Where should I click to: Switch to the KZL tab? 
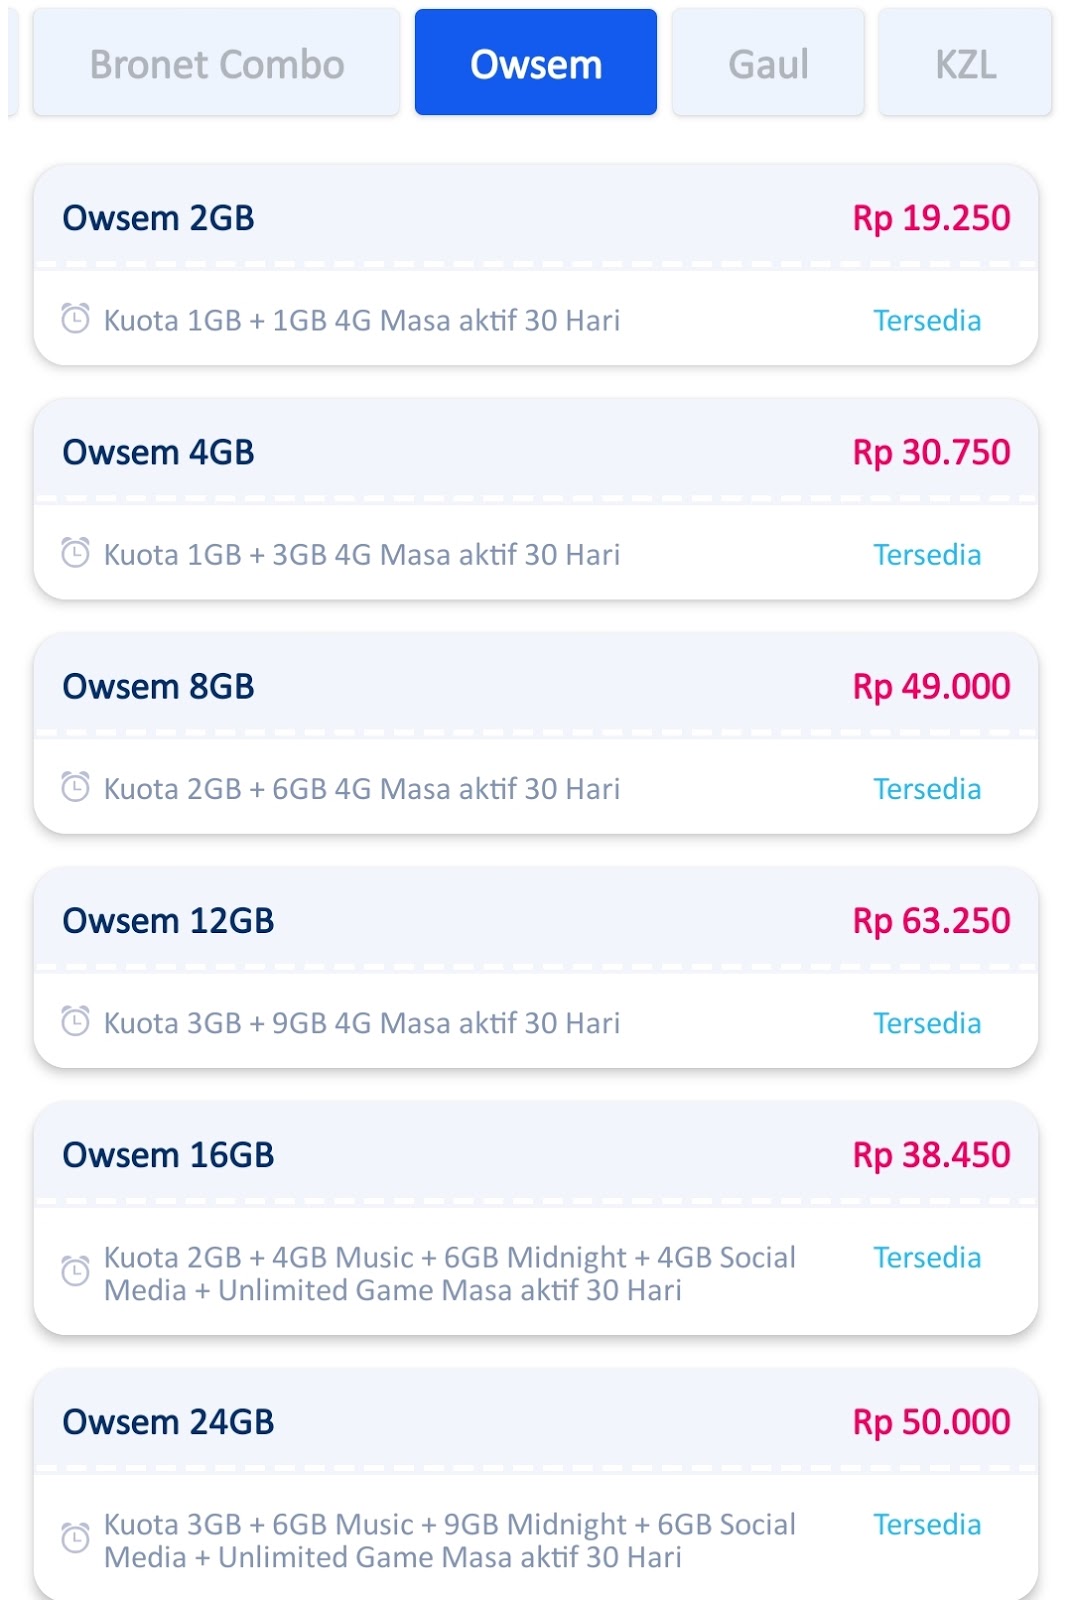(965, 64)
